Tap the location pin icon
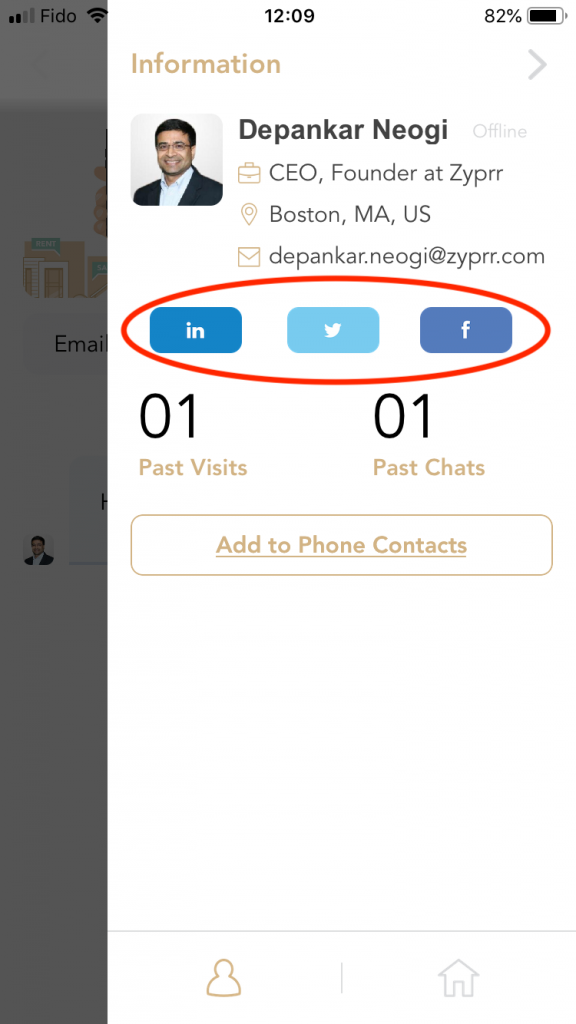Image resolution: width=576 pixels, height=1024 pixels. click(x=249, y=214)
